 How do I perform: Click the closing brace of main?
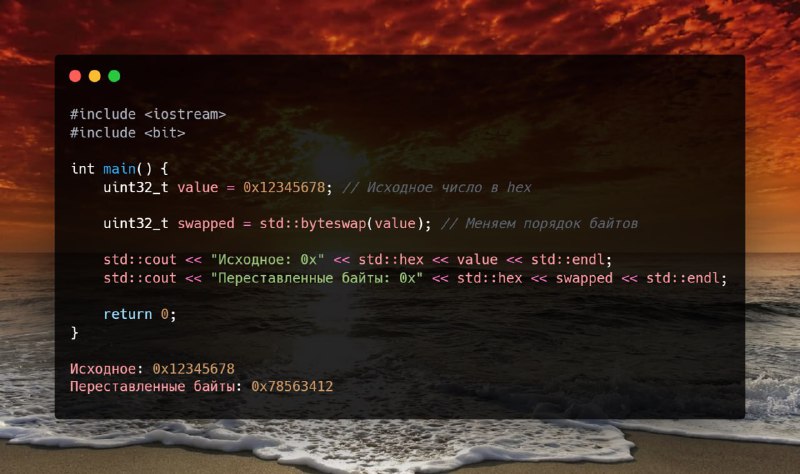pos(74,333)
